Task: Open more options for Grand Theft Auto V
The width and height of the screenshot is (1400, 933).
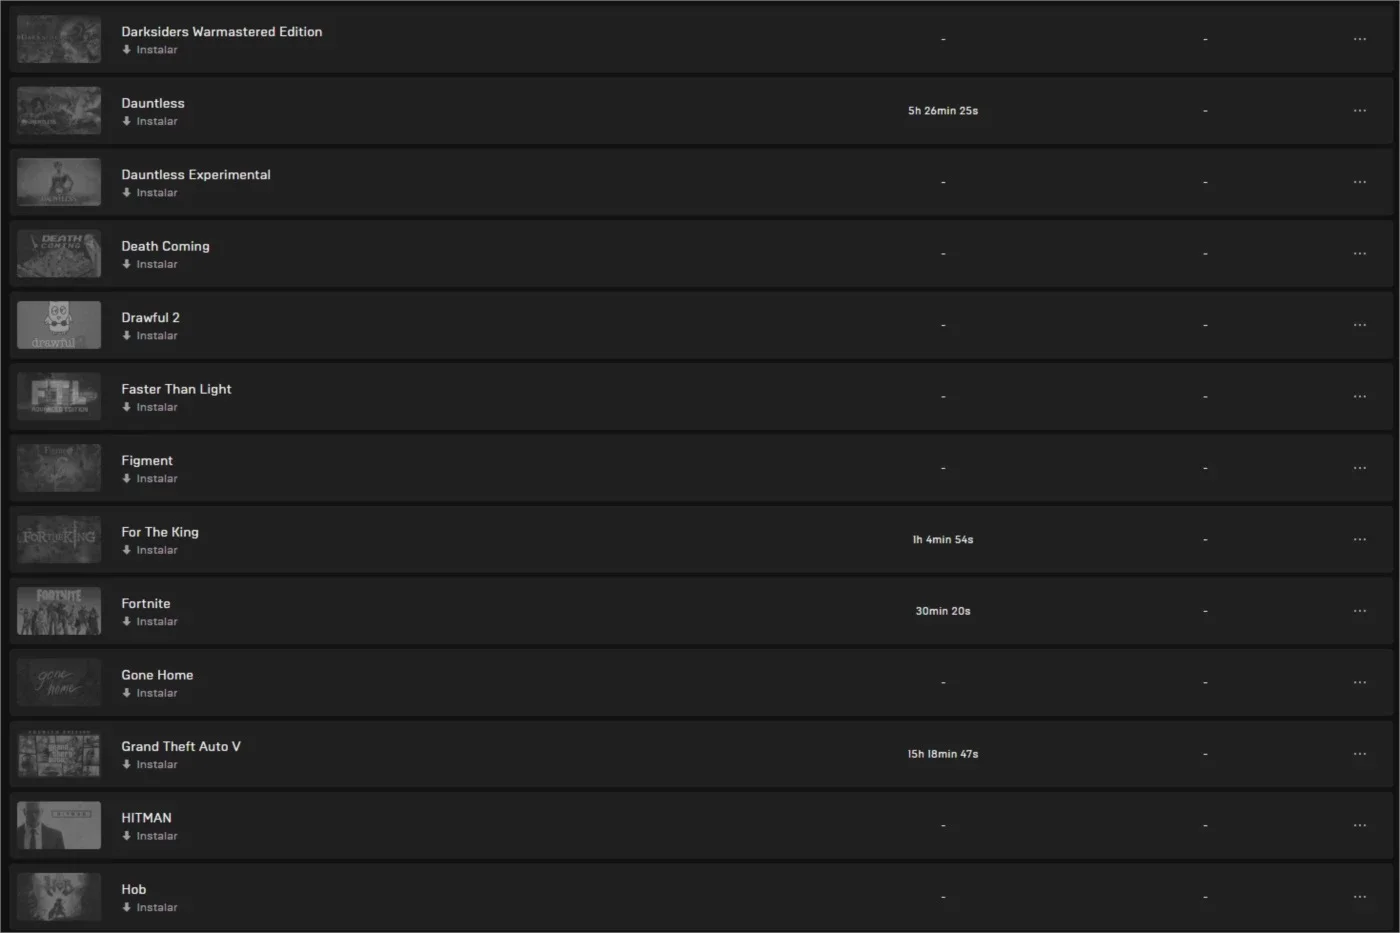Action: click(1359, 754)
